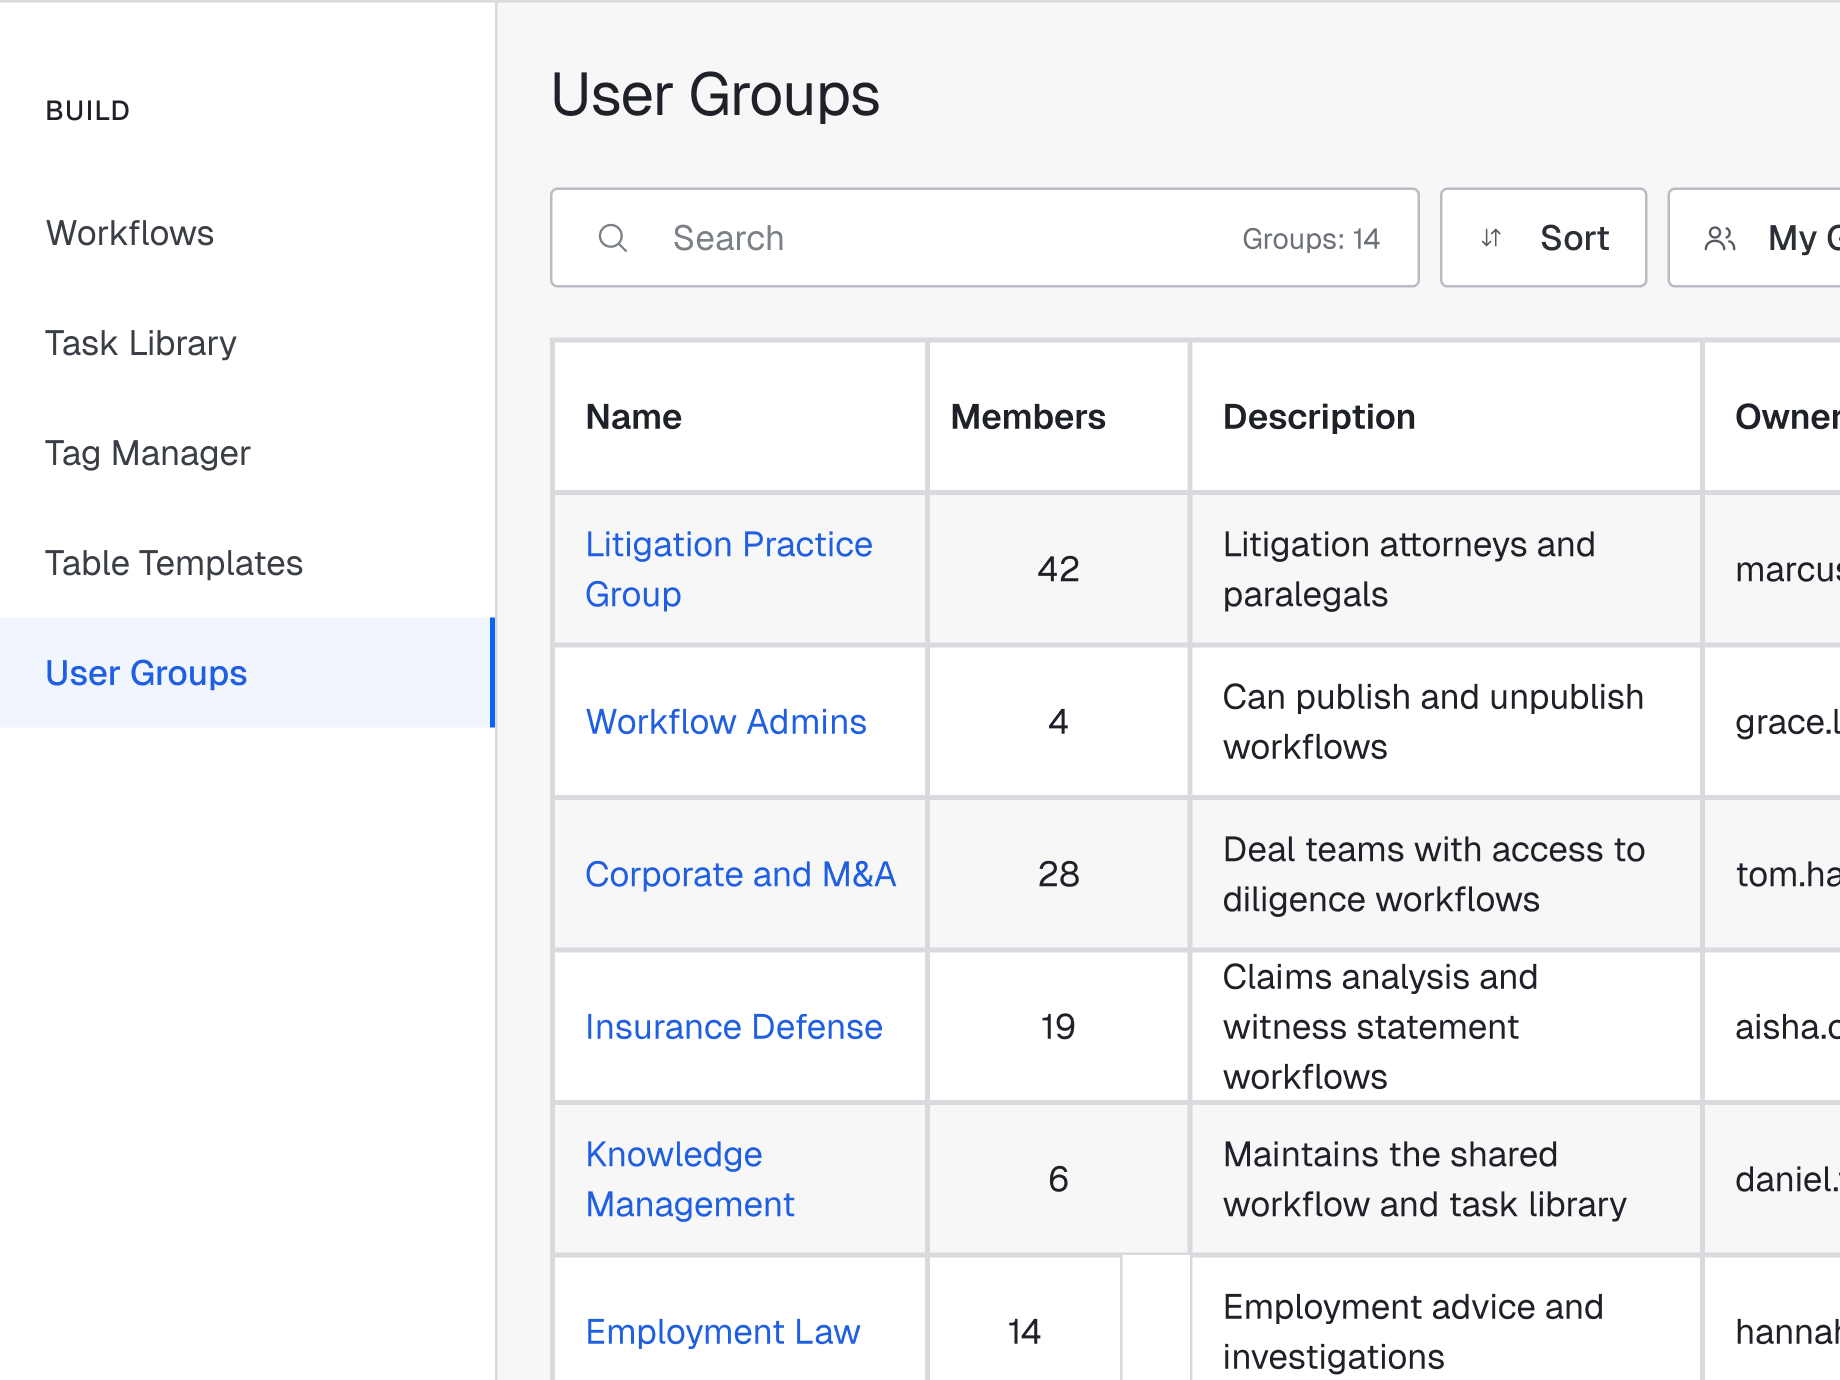Select User Groups sidebar item
Screen dimensions: 1840x1380
pos(247,672)
